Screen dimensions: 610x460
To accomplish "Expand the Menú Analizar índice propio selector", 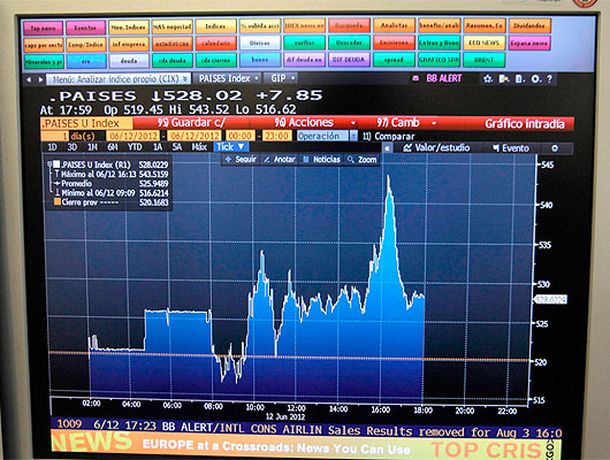I will (x=119, y=79).
